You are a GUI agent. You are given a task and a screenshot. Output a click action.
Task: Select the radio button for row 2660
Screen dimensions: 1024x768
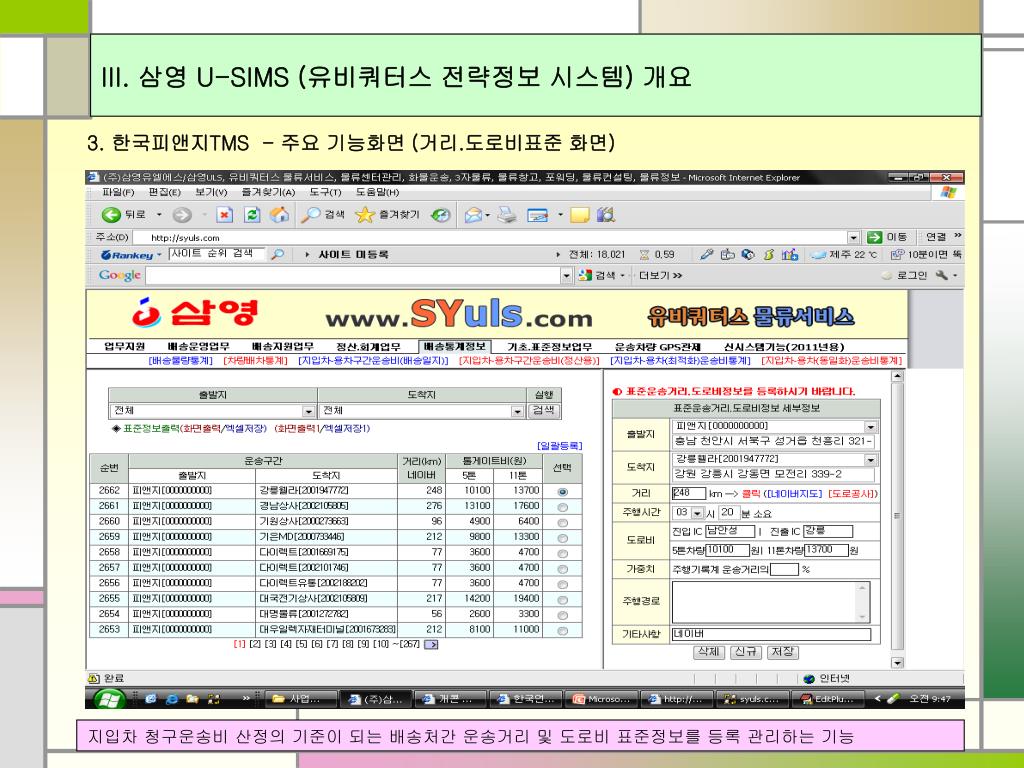pos(562,522)
